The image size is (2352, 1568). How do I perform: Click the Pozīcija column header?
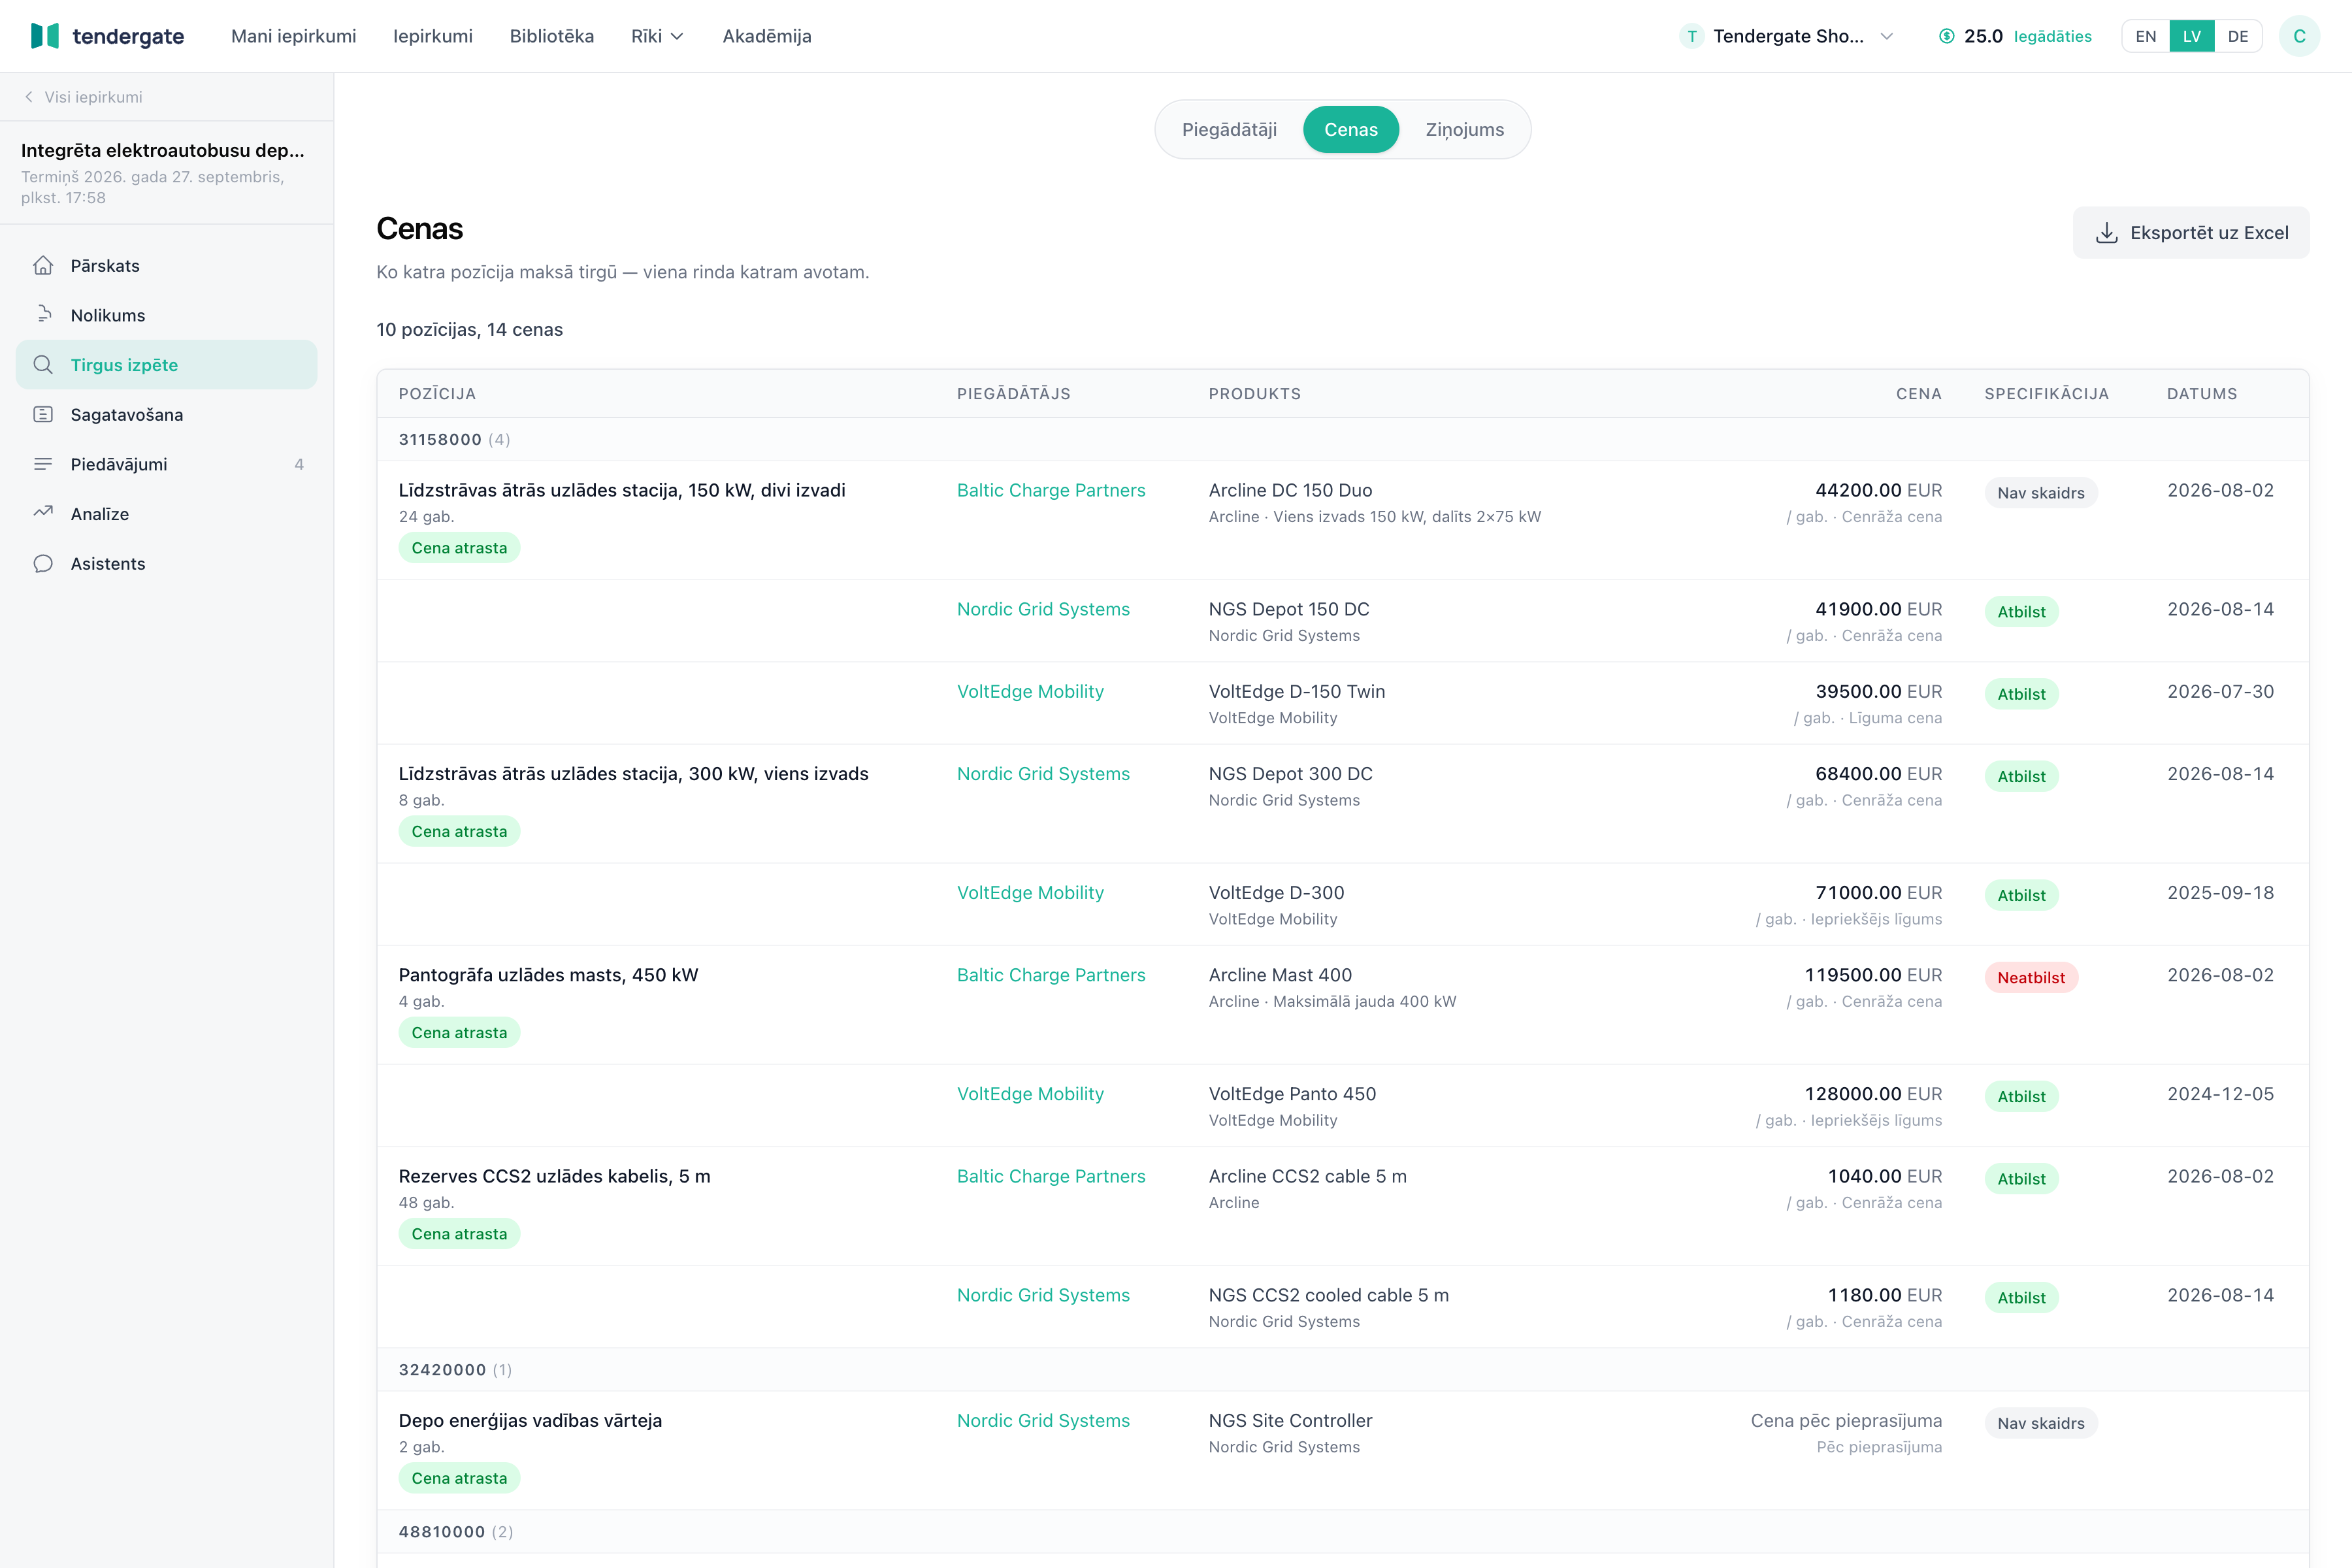click(x=437, y=394)
